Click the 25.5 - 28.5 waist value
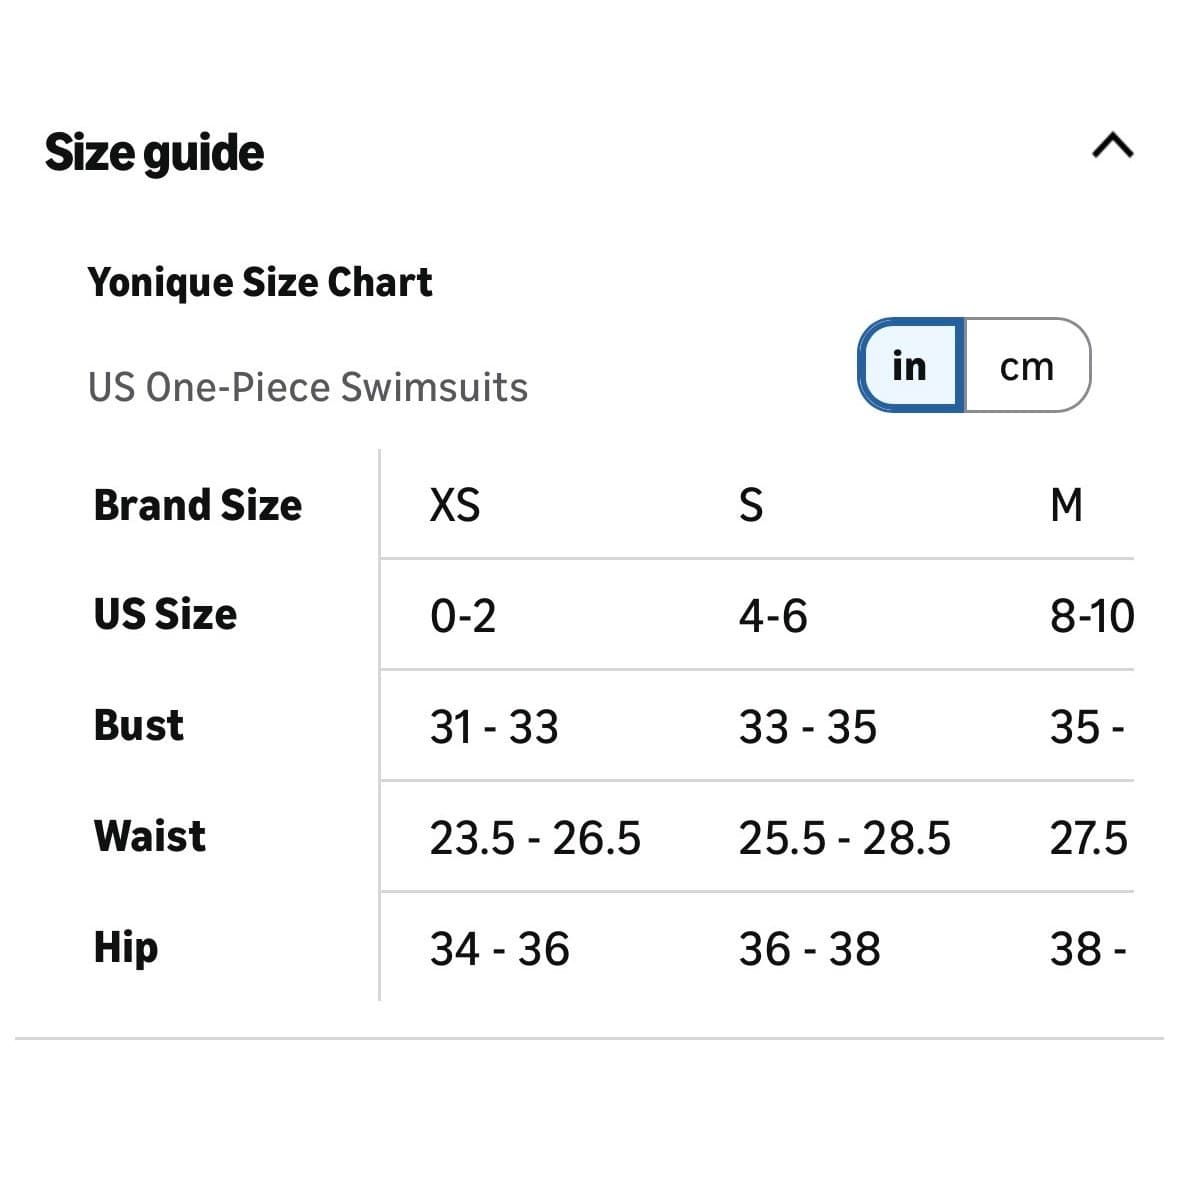This screenshot has width=1179, height=1179. tap(844, 838)
